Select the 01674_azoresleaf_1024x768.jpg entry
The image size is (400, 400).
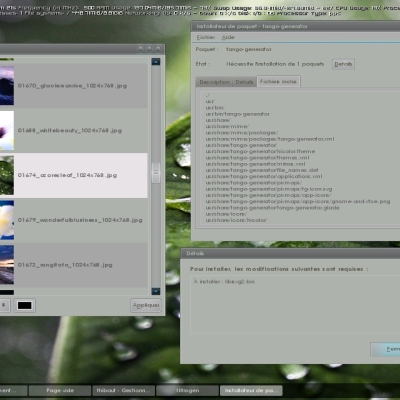73,175
